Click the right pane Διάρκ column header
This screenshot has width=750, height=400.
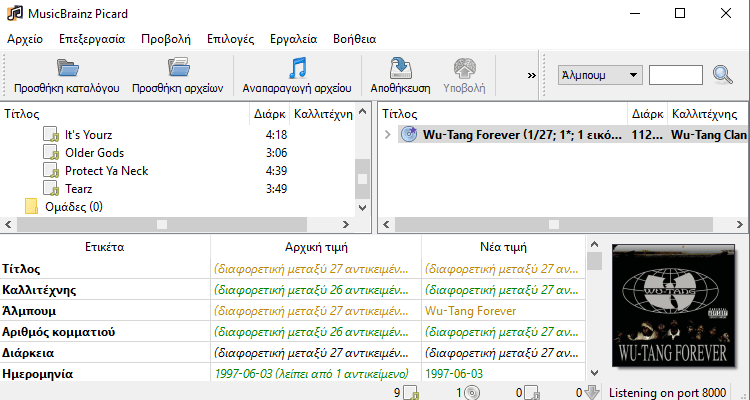pos(648,114)
